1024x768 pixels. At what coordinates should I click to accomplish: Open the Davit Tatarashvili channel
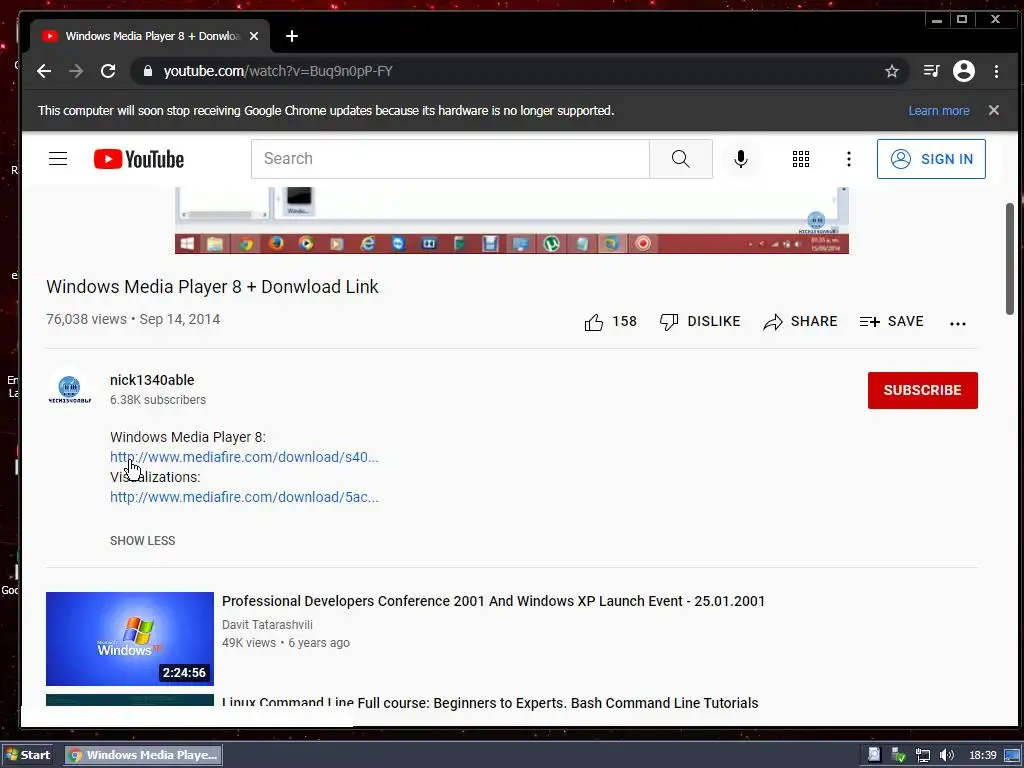(x=267, y=625)
